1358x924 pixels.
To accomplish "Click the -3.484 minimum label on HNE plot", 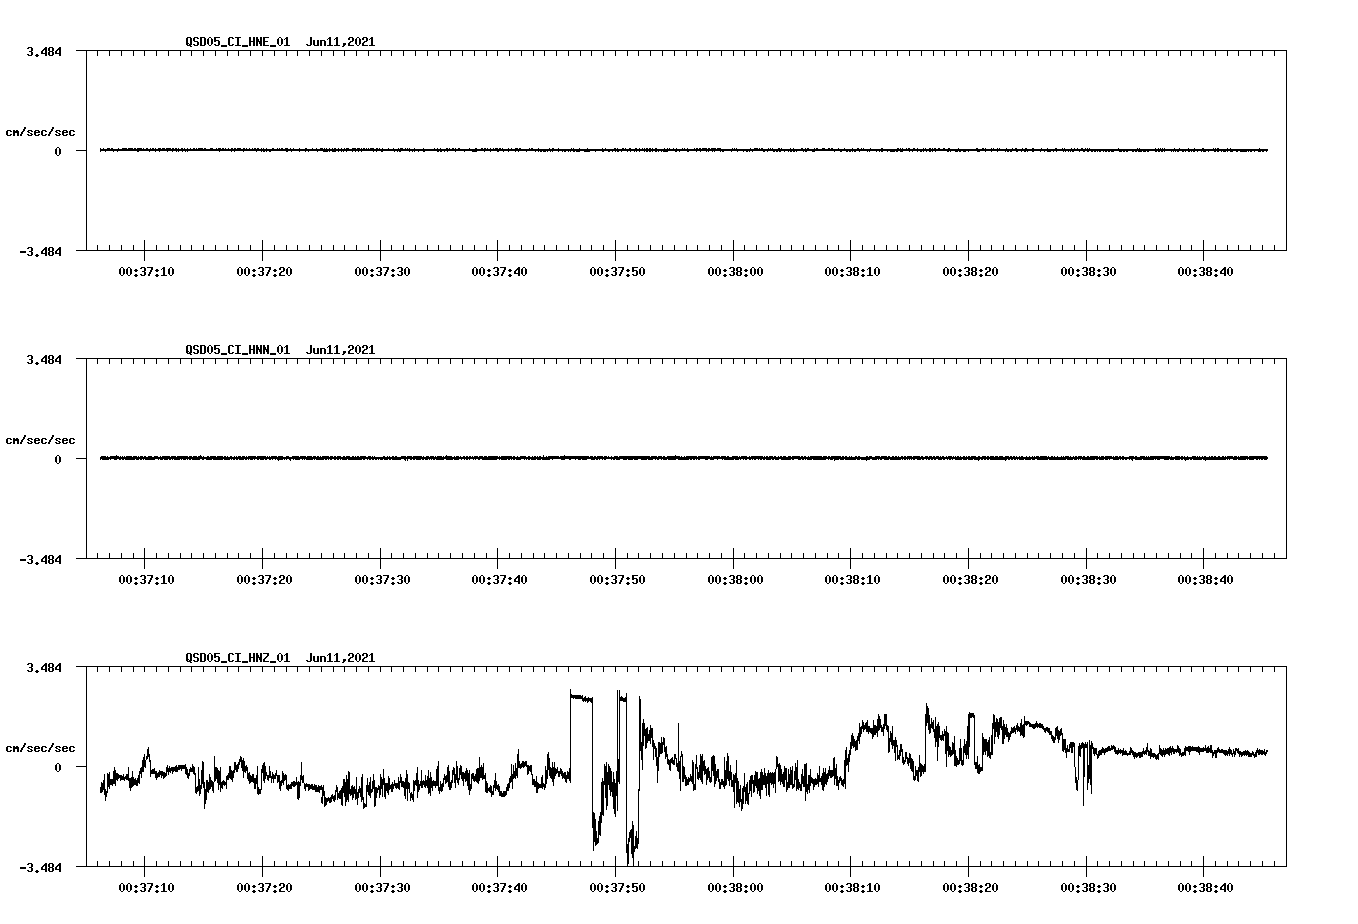I will tap(41, 252).
